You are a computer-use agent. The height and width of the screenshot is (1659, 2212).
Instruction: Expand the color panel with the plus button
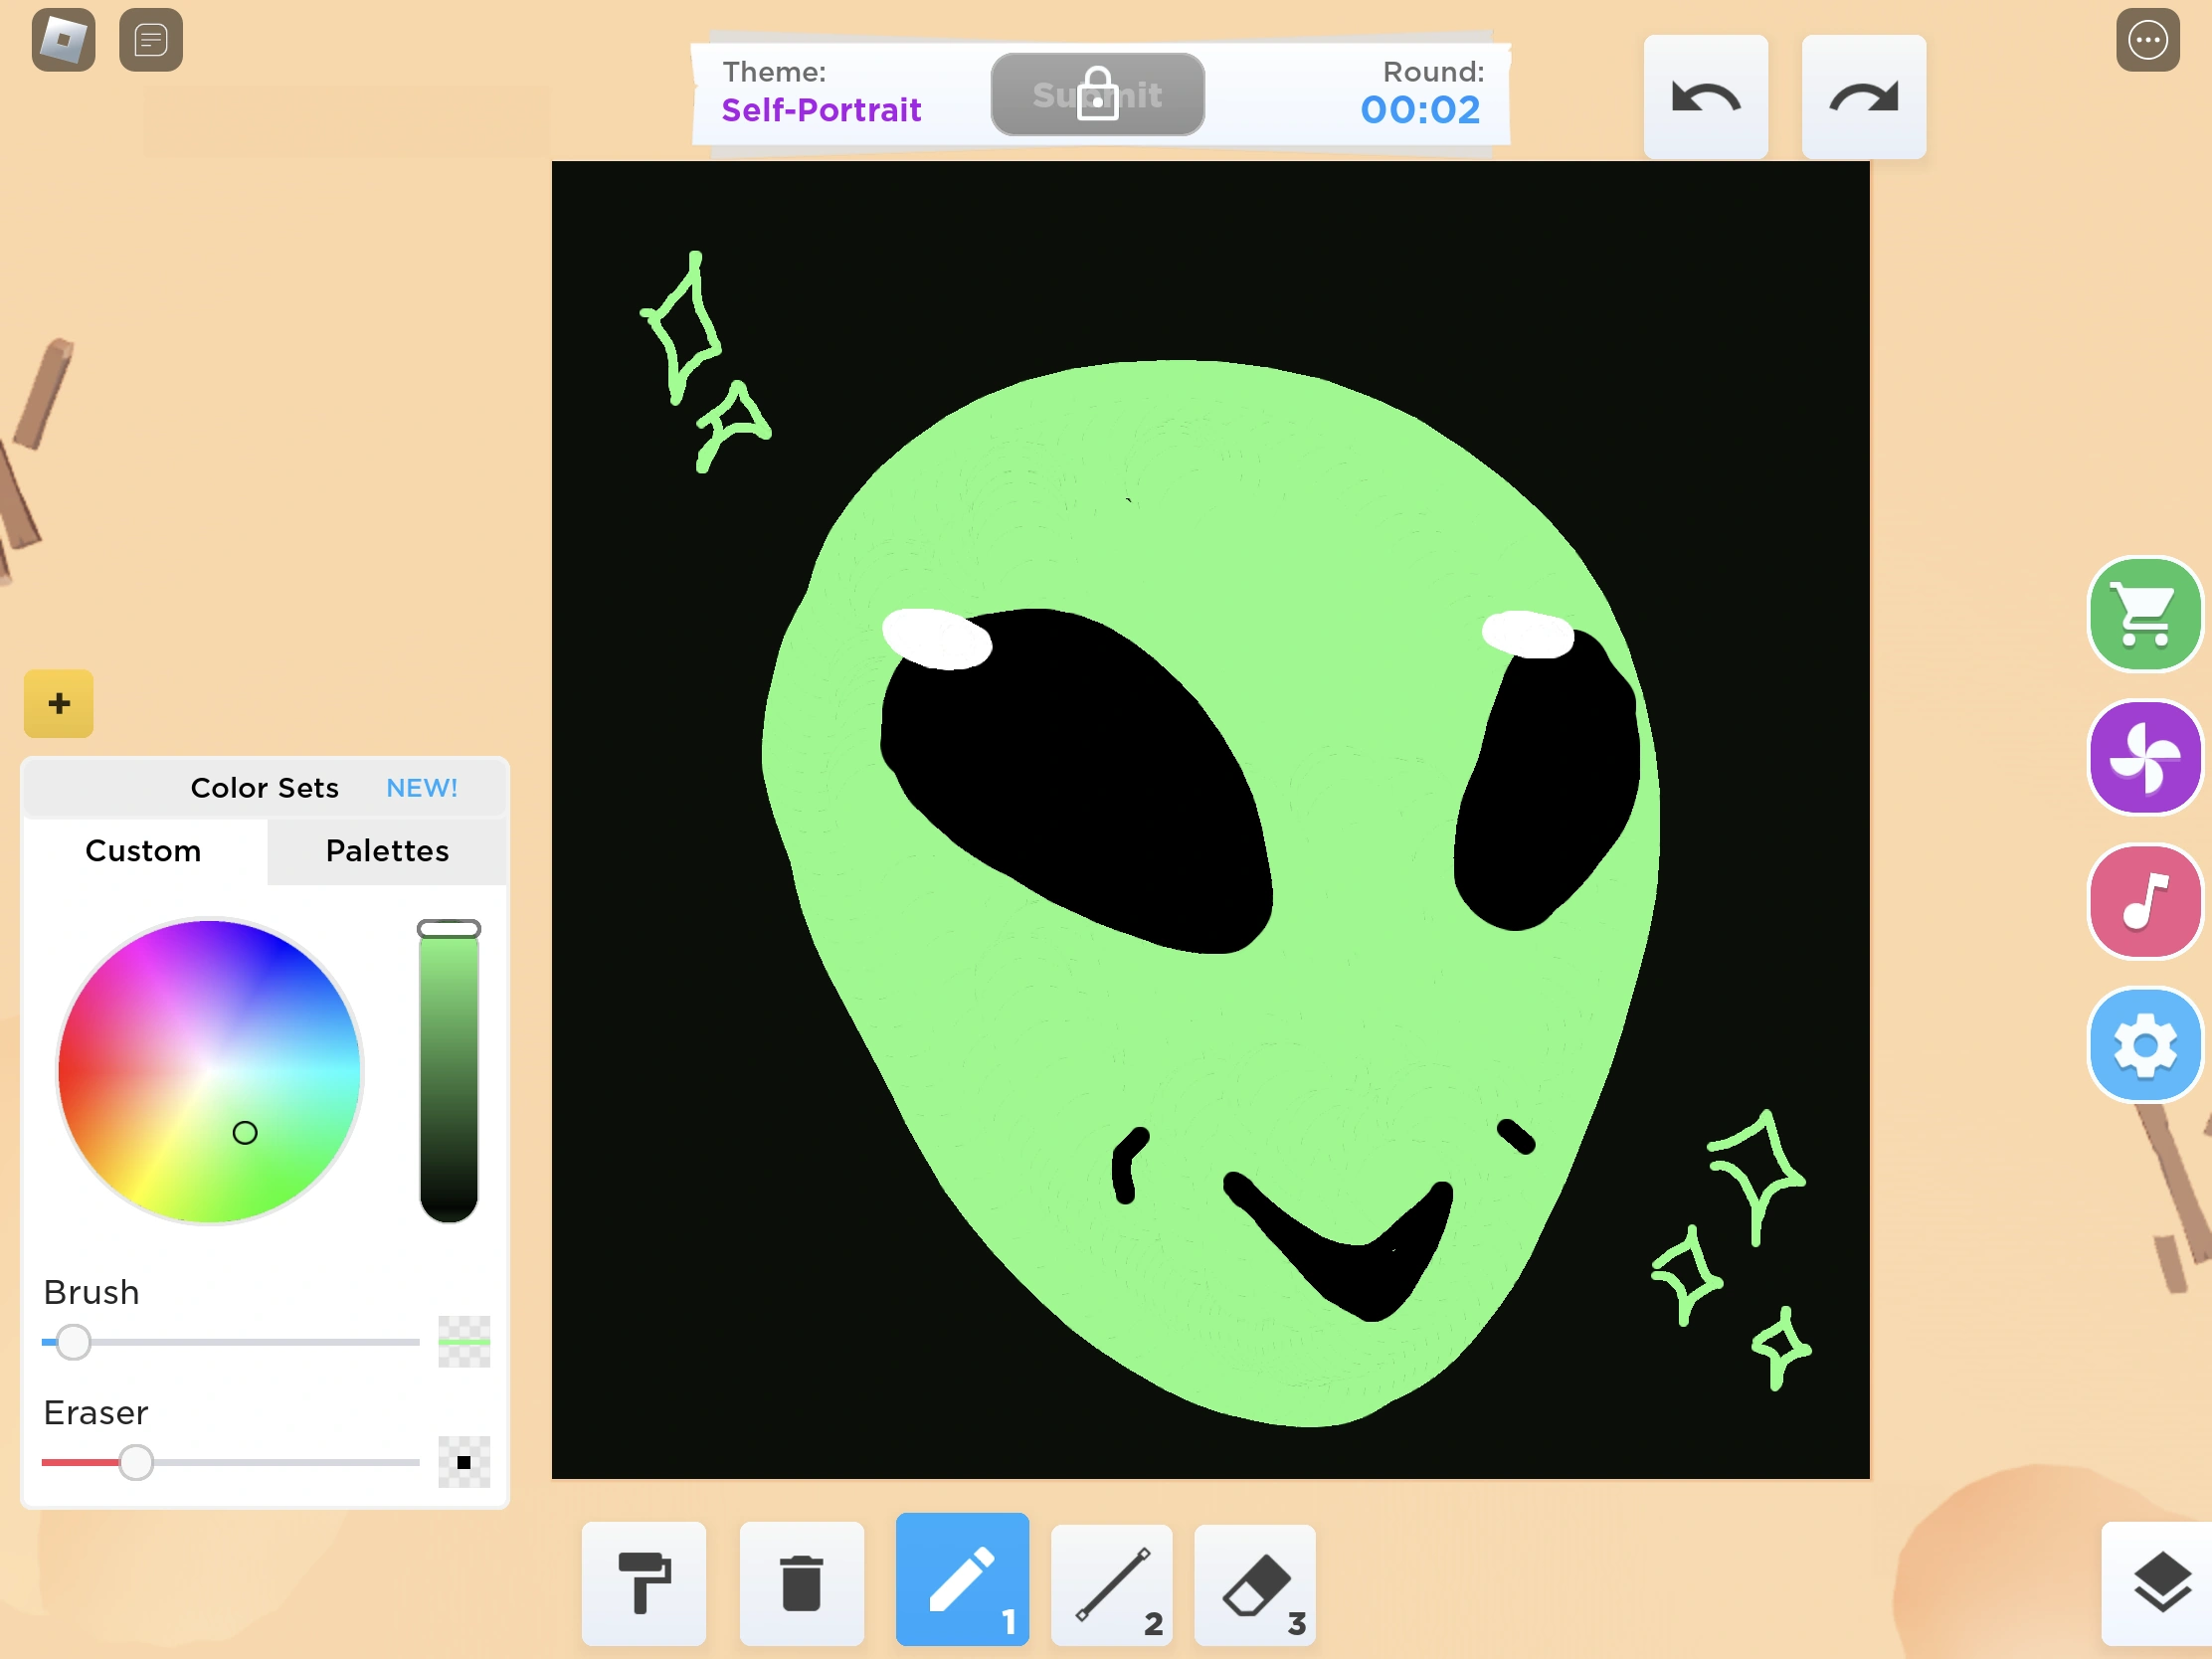(57, 703)
